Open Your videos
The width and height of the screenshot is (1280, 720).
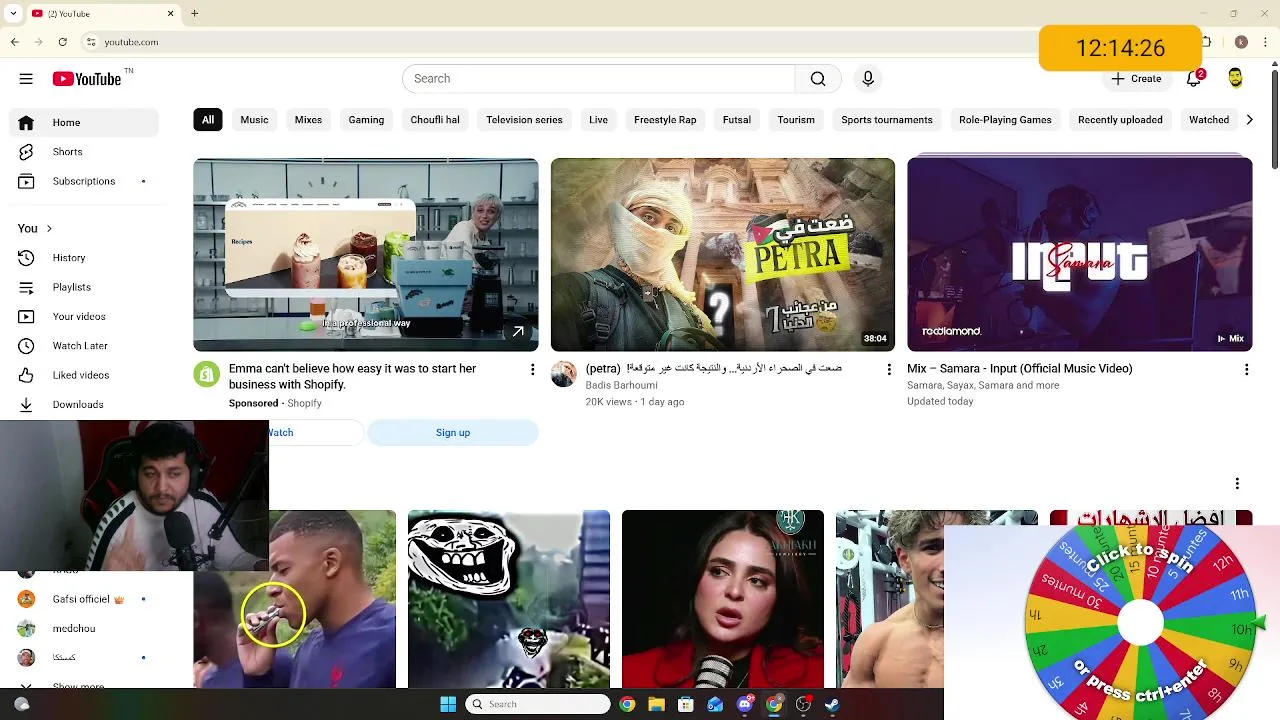pyautogui.click(x=84, y=316)
